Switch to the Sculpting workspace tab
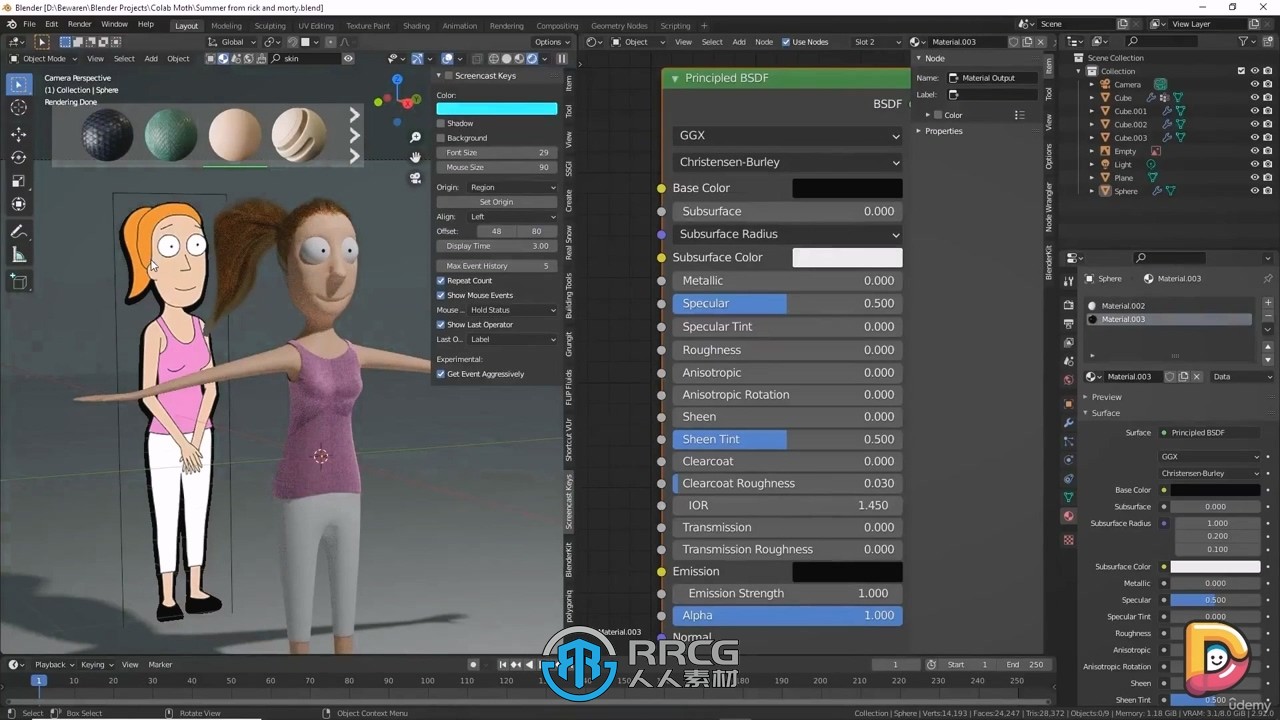The image size is (1280, 720). 269,26
